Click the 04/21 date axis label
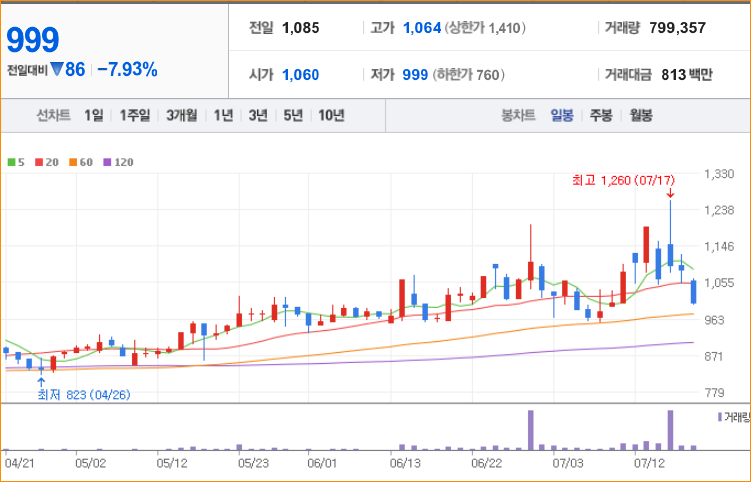The height and width of the screenshot is (482, 751). pos(20,463)
